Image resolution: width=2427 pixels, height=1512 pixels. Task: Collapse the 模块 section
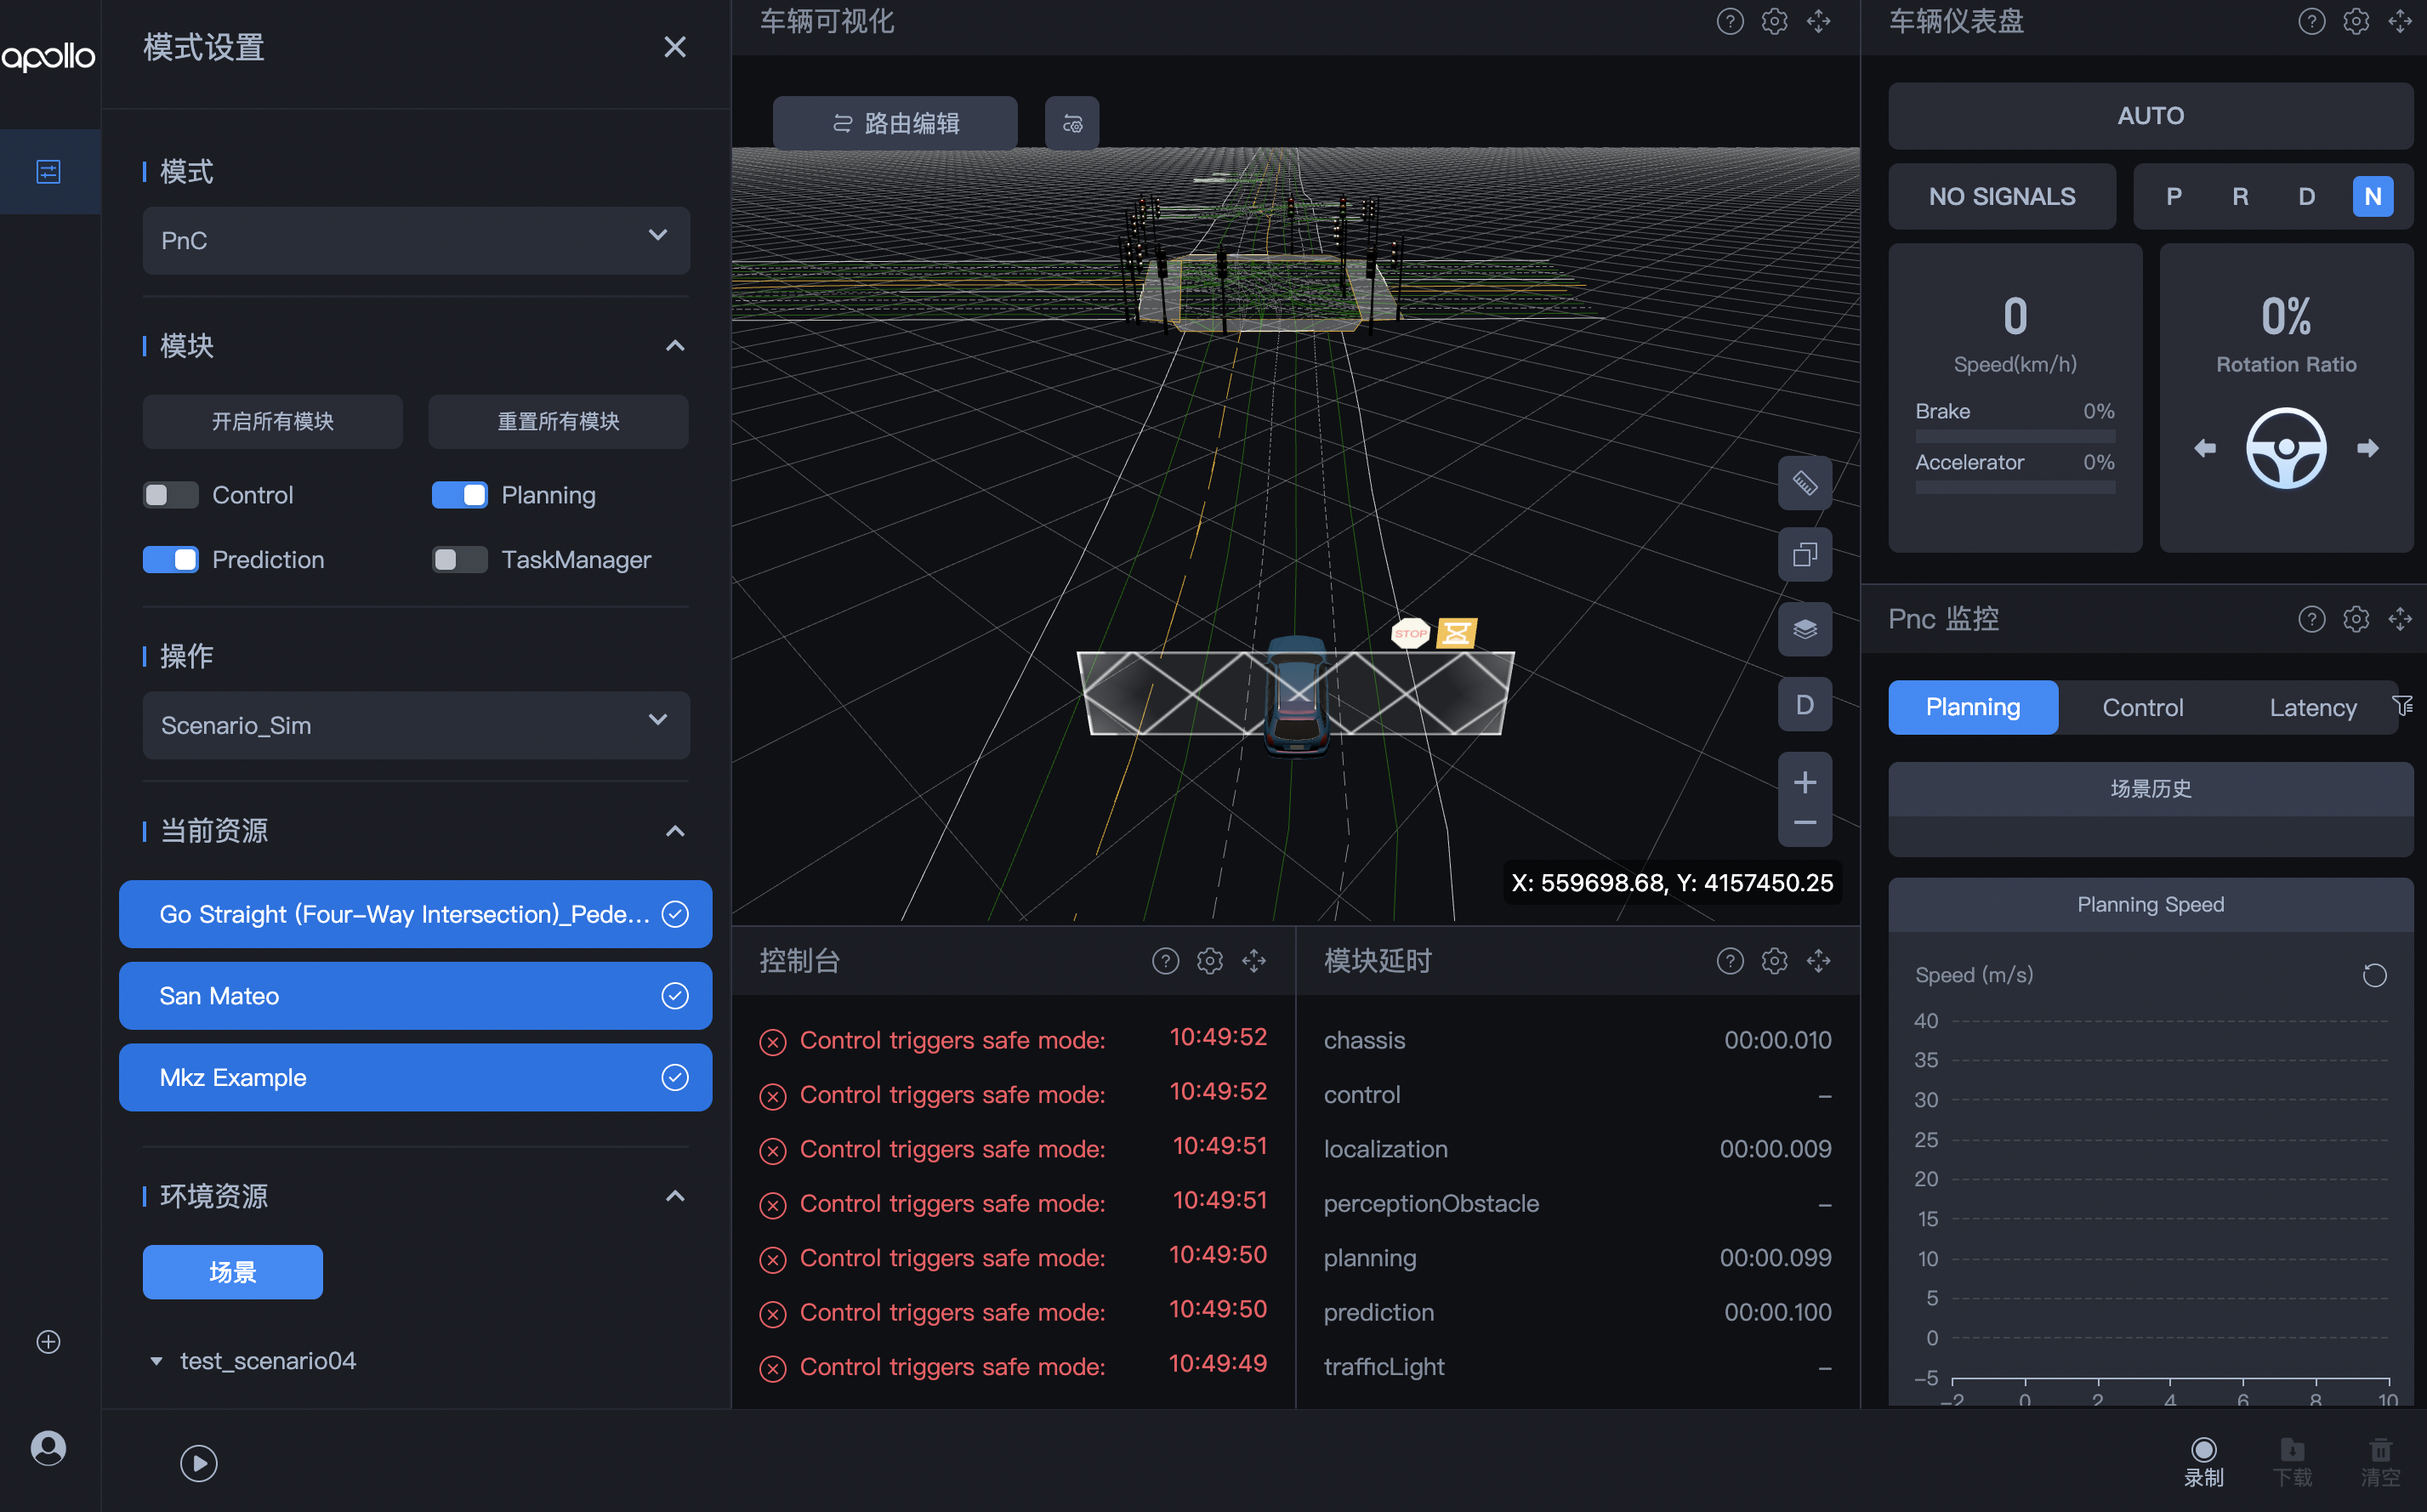(675, 346)
